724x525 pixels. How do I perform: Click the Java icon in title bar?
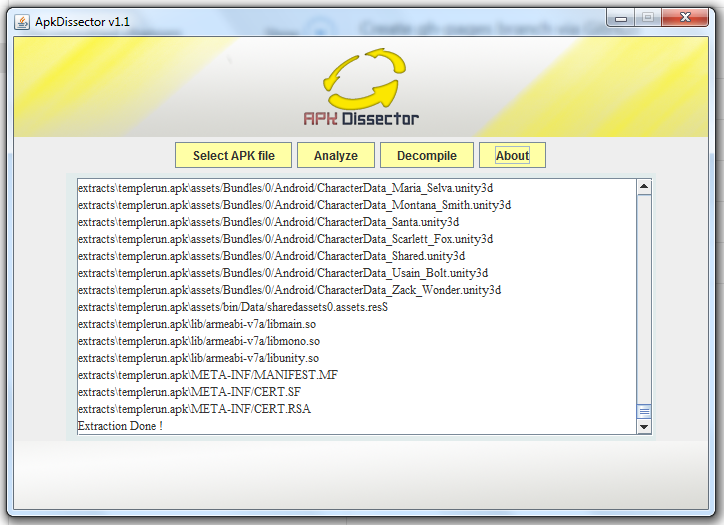(22, 20)
